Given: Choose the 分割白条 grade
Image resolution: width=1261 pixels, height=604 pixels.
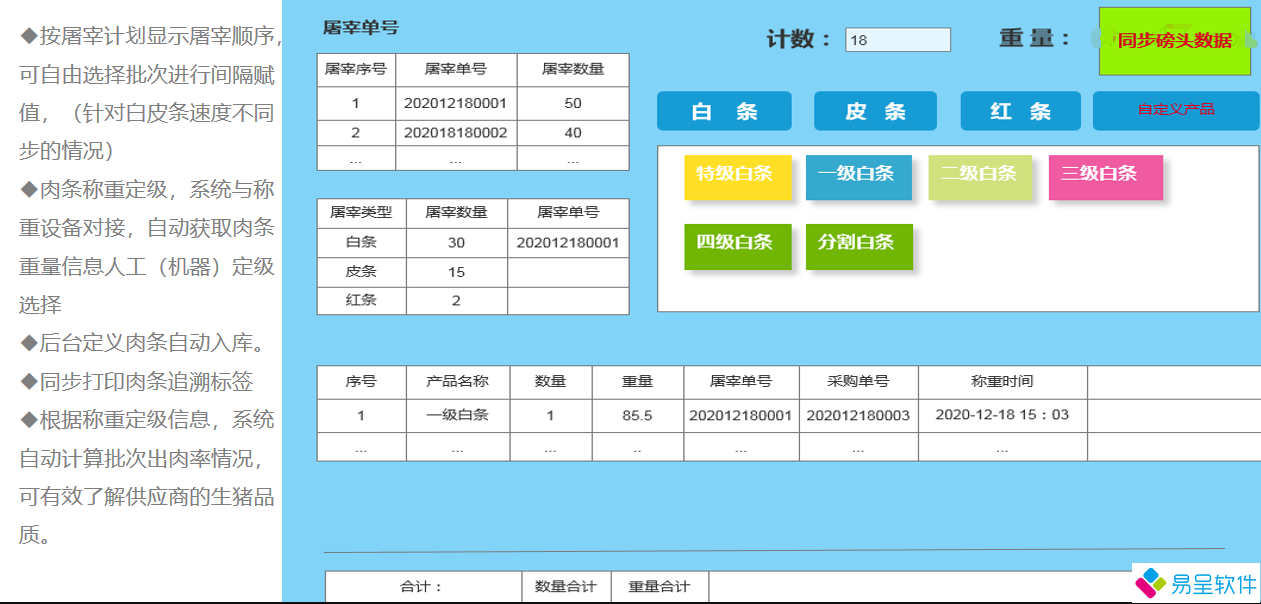Looking at the screenshot, I should tap(859, 243).
